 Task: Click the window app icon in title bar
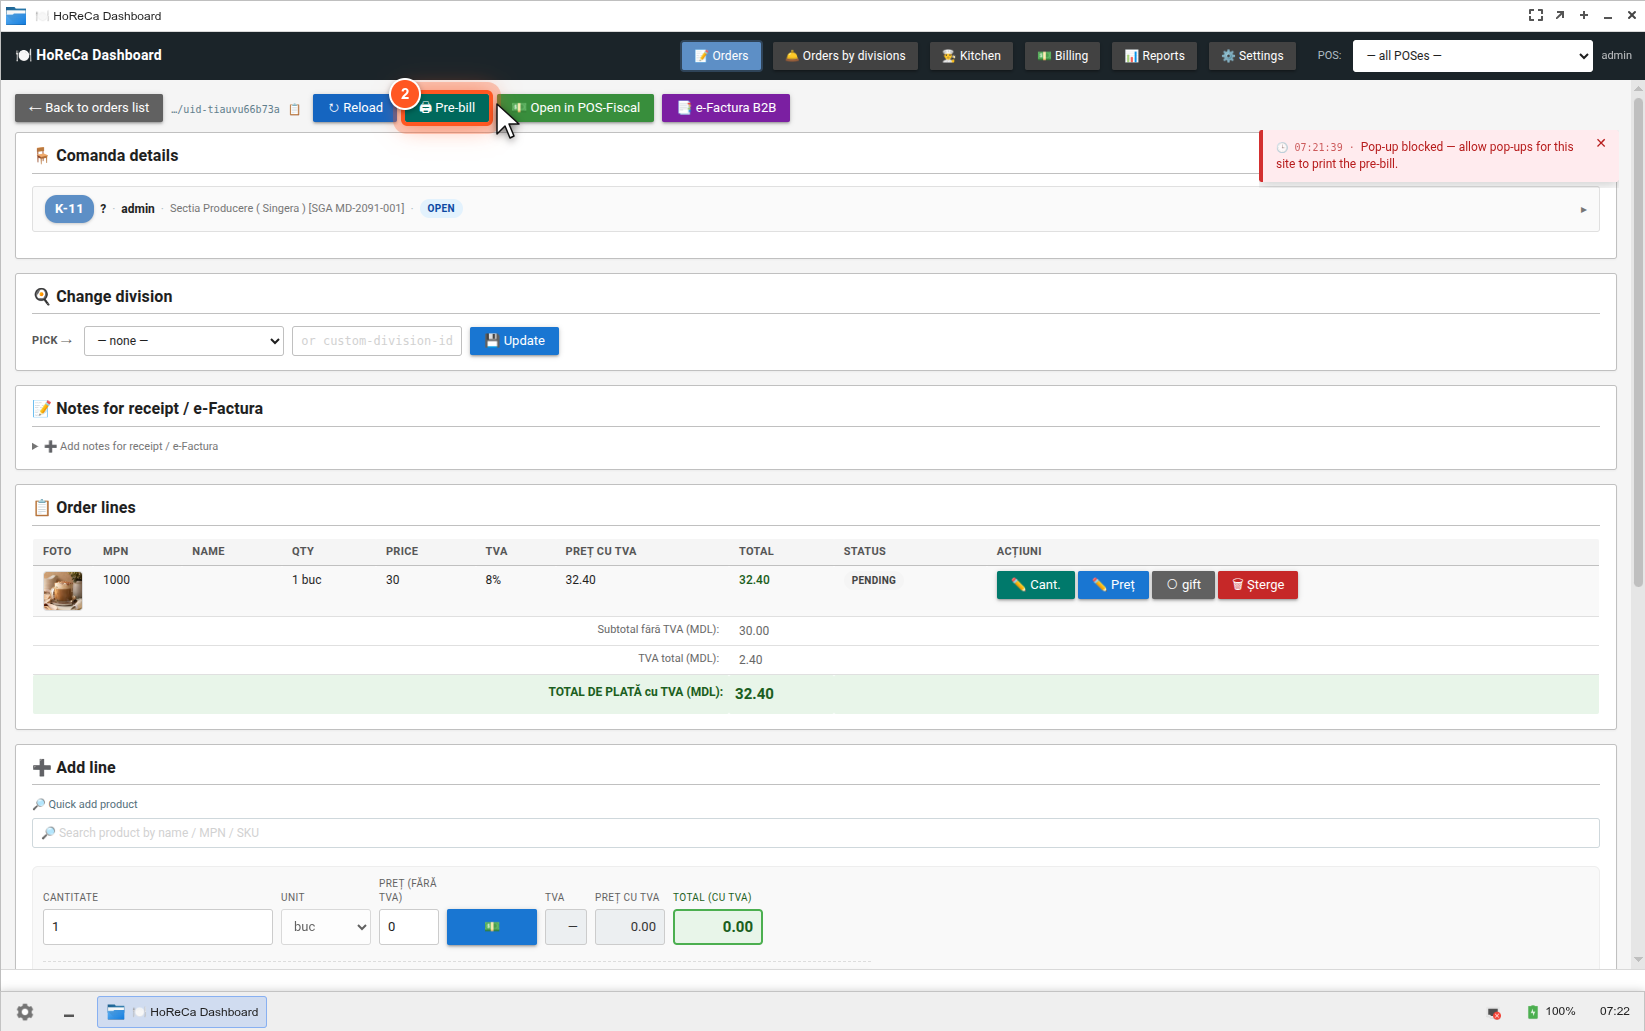16,16
